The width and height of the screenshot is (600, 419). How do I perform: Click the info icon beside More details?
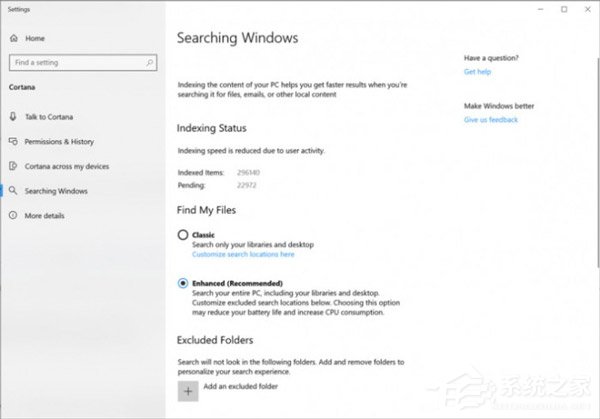[x=13, y=215]
